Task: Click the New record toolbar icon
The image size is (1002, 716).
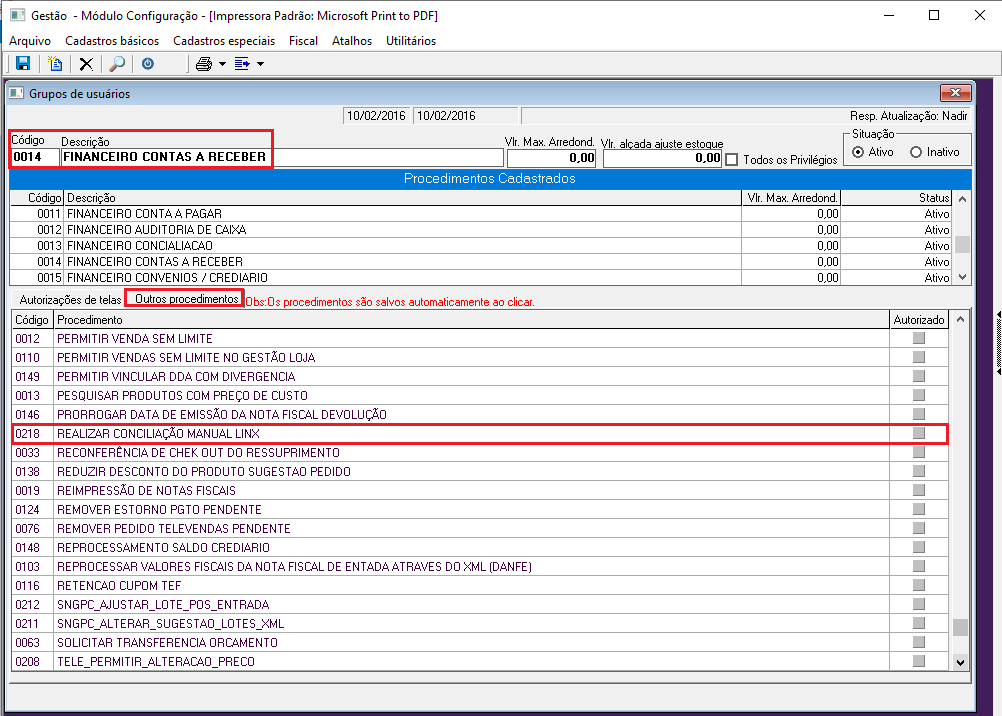Action: (56, 64)
